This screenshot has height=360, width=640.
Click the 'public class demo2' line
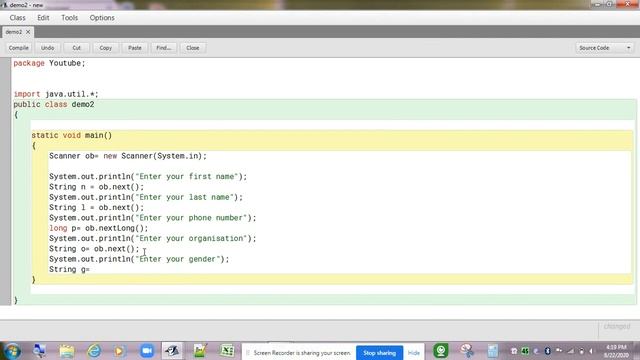pyautogui.click(x=54, y=104)
